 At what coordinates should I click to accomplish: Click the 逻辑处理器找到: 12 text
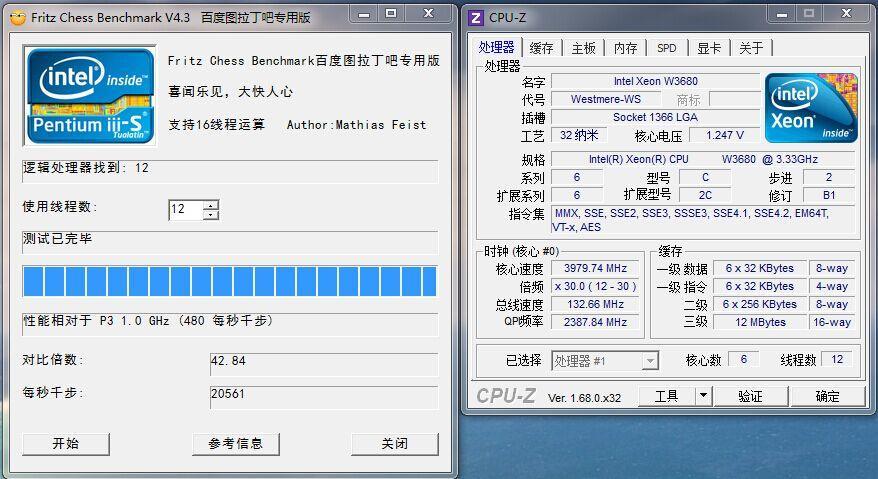[x=86, y=168]
